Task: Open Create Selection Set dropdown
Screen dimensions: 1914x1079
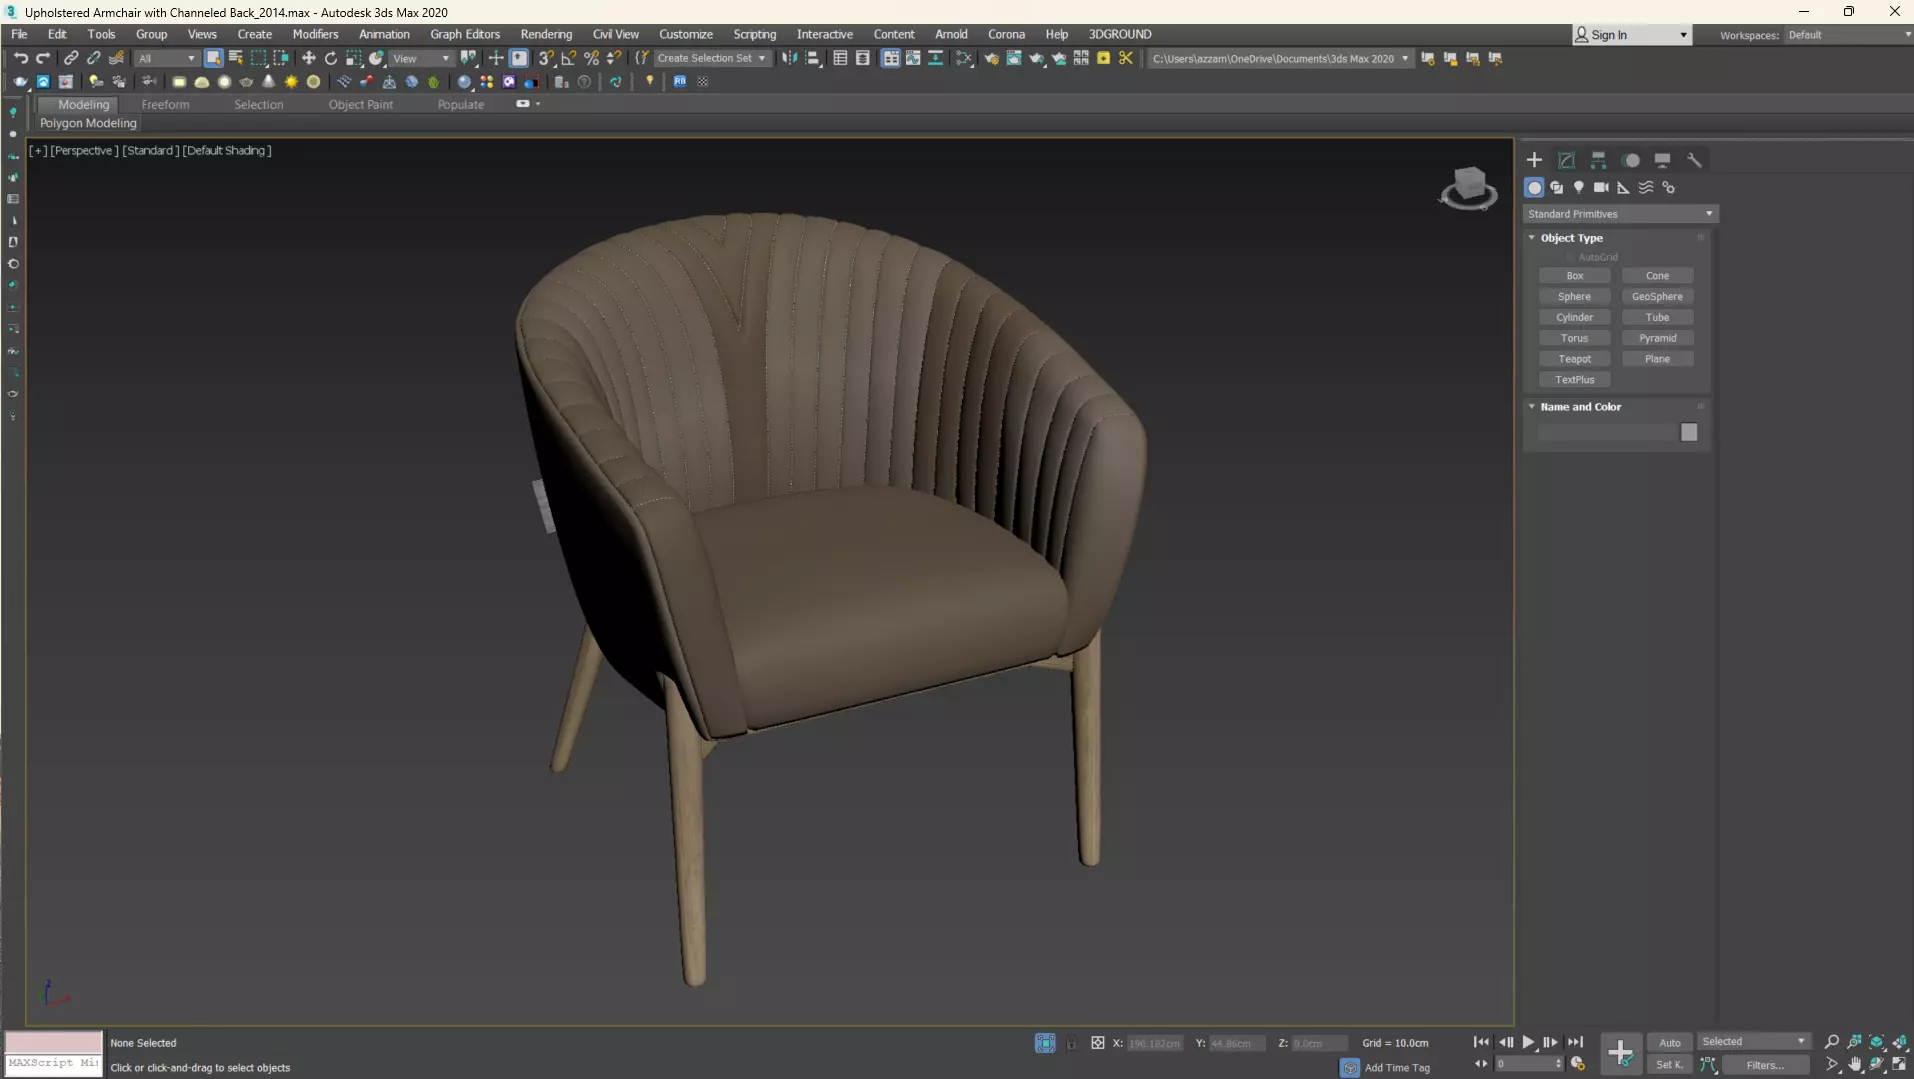Action: point(711,58)
